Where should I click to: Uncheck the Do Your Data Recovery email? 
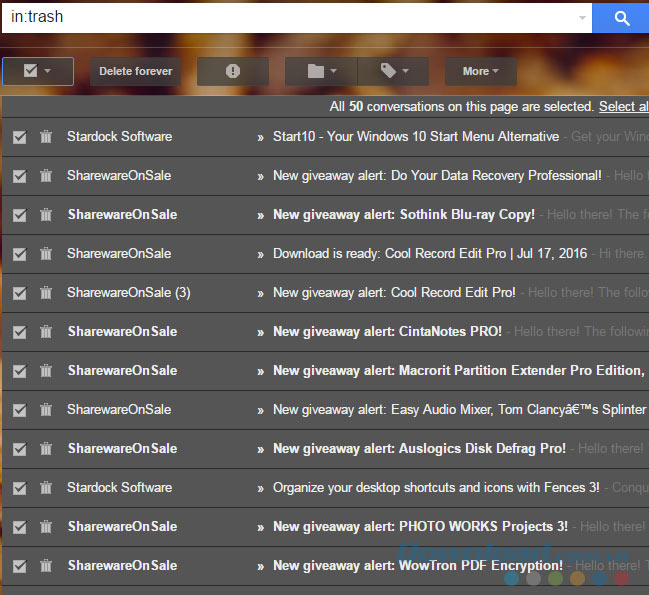pos(20,176)
